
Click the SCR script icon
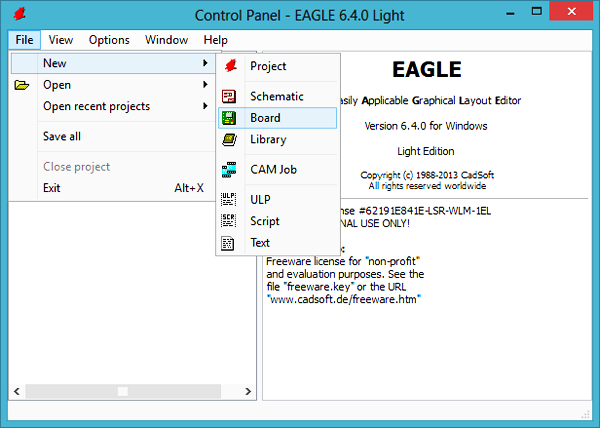point(228,221)
